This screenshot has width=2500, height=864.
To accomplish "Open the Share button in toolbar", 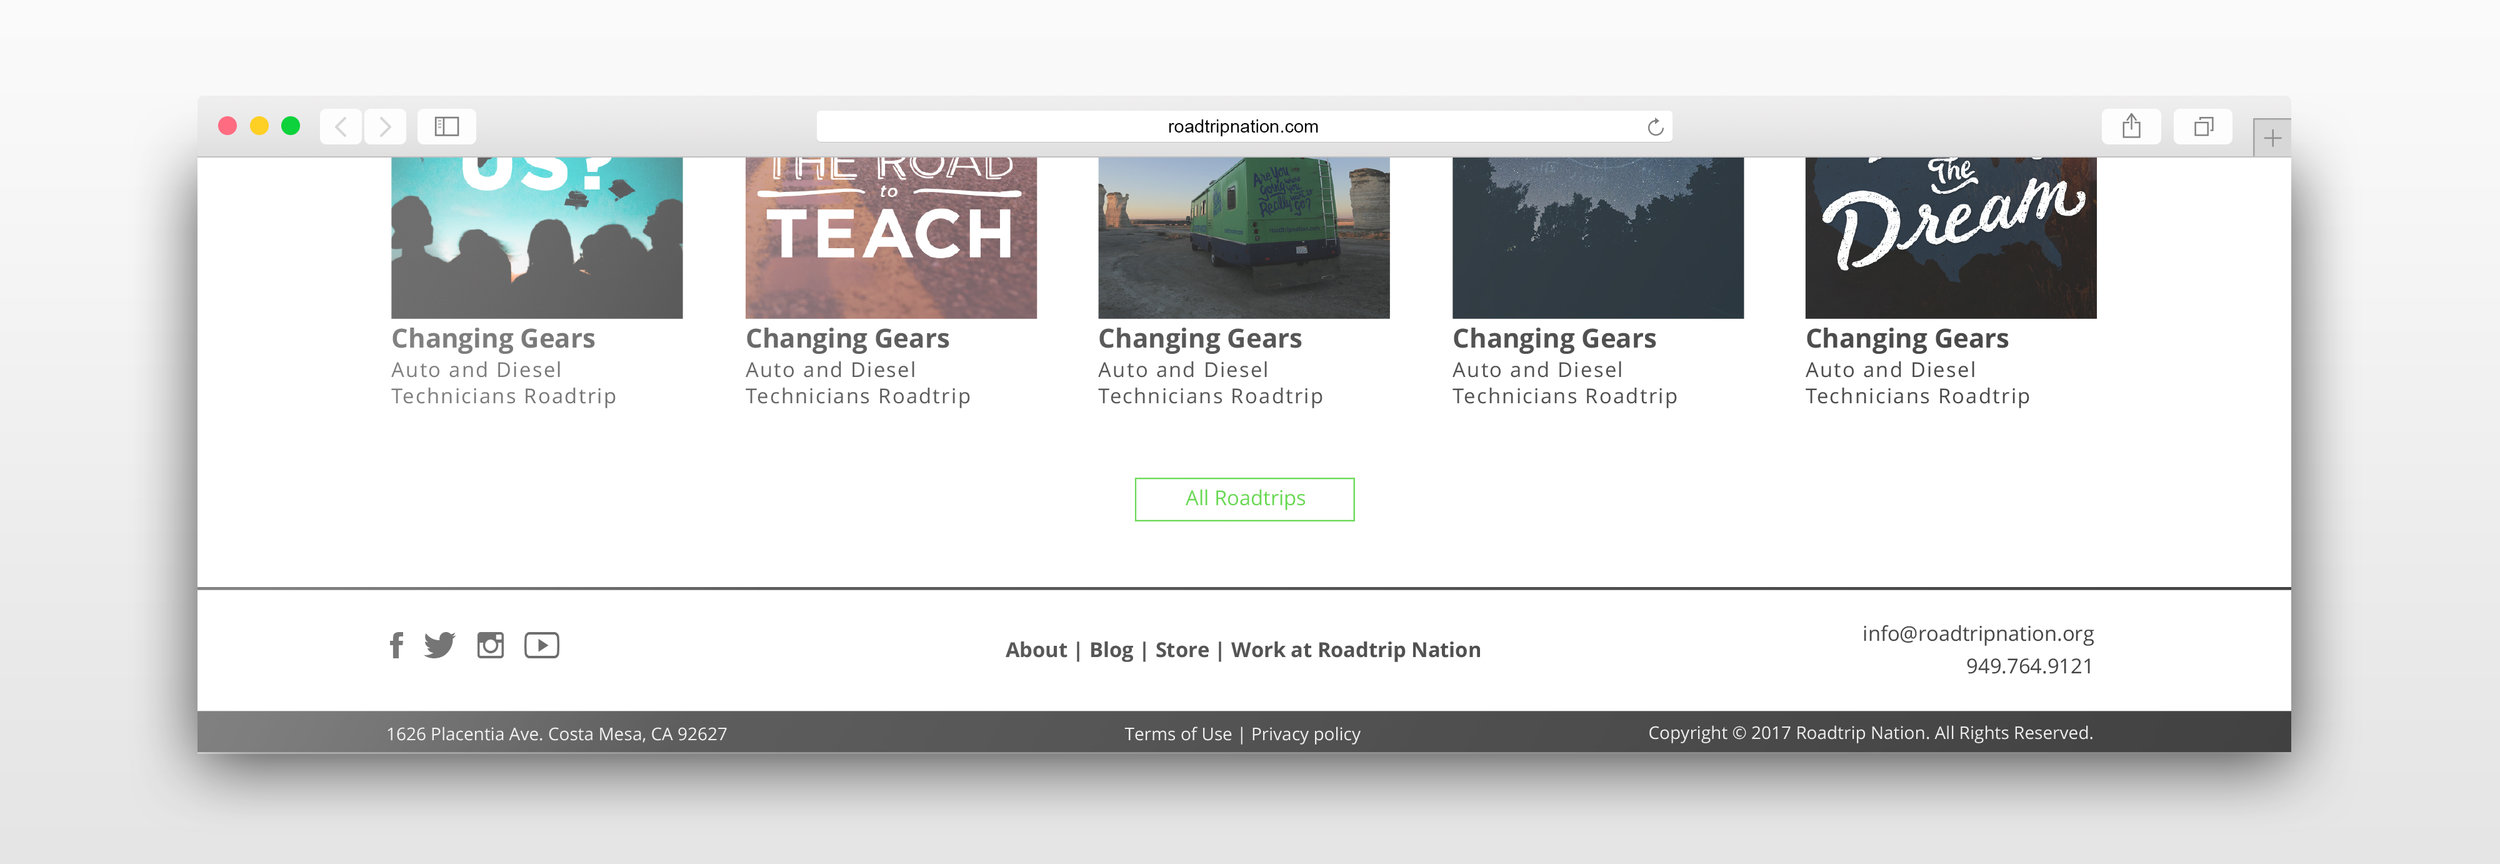I will pos(2131,126).
